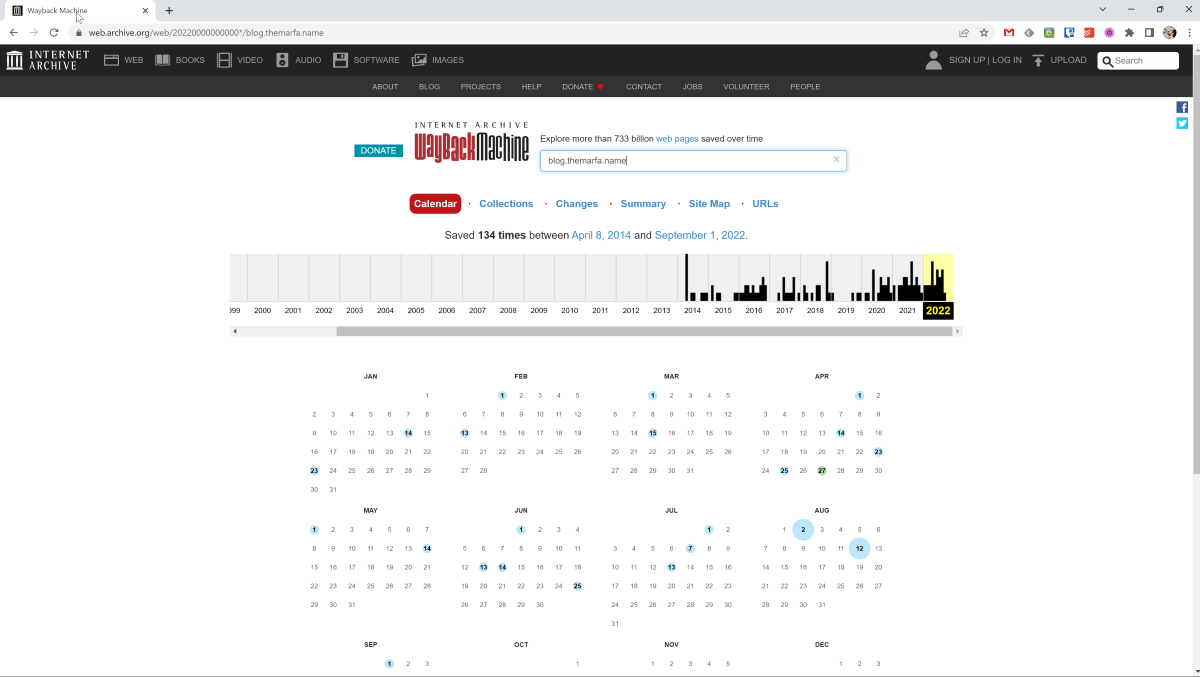Click the top-right Search box

tap(1138, 61)
